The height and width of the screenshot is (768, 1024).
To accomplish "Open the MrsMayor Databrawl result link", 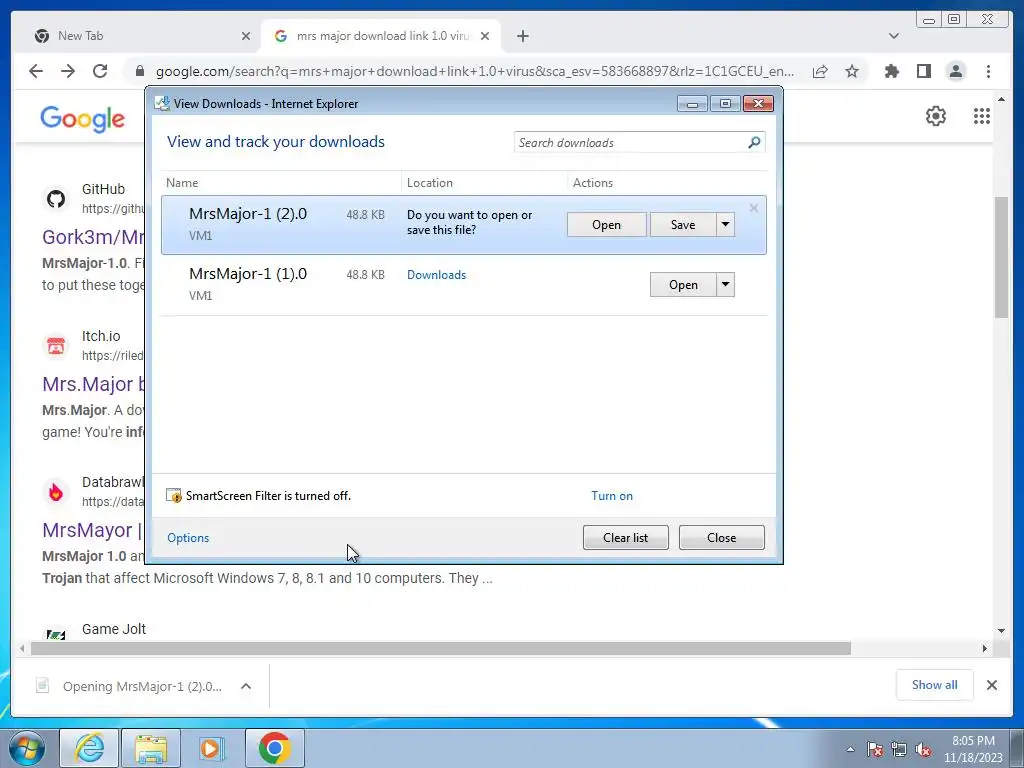I will coord(93,530).
